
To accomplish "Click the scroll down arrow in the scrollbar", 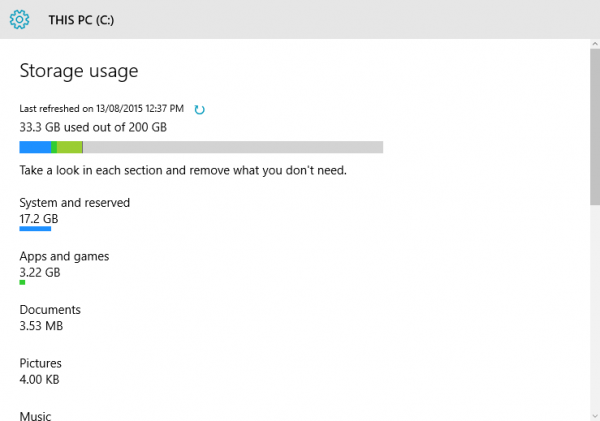I will (595, 416).
